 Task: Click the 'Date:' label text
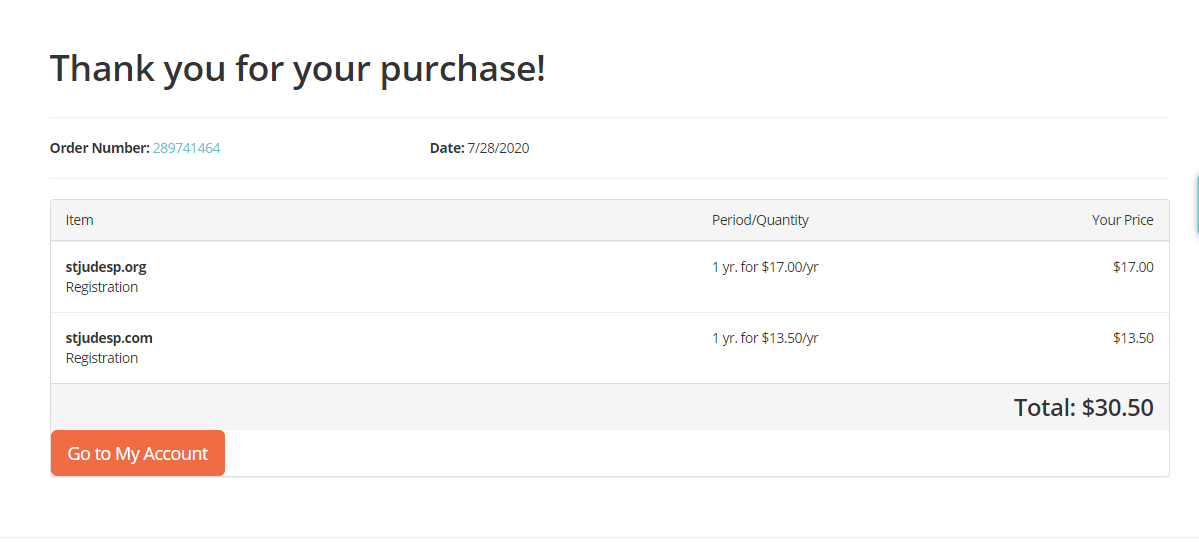(447, 148)
